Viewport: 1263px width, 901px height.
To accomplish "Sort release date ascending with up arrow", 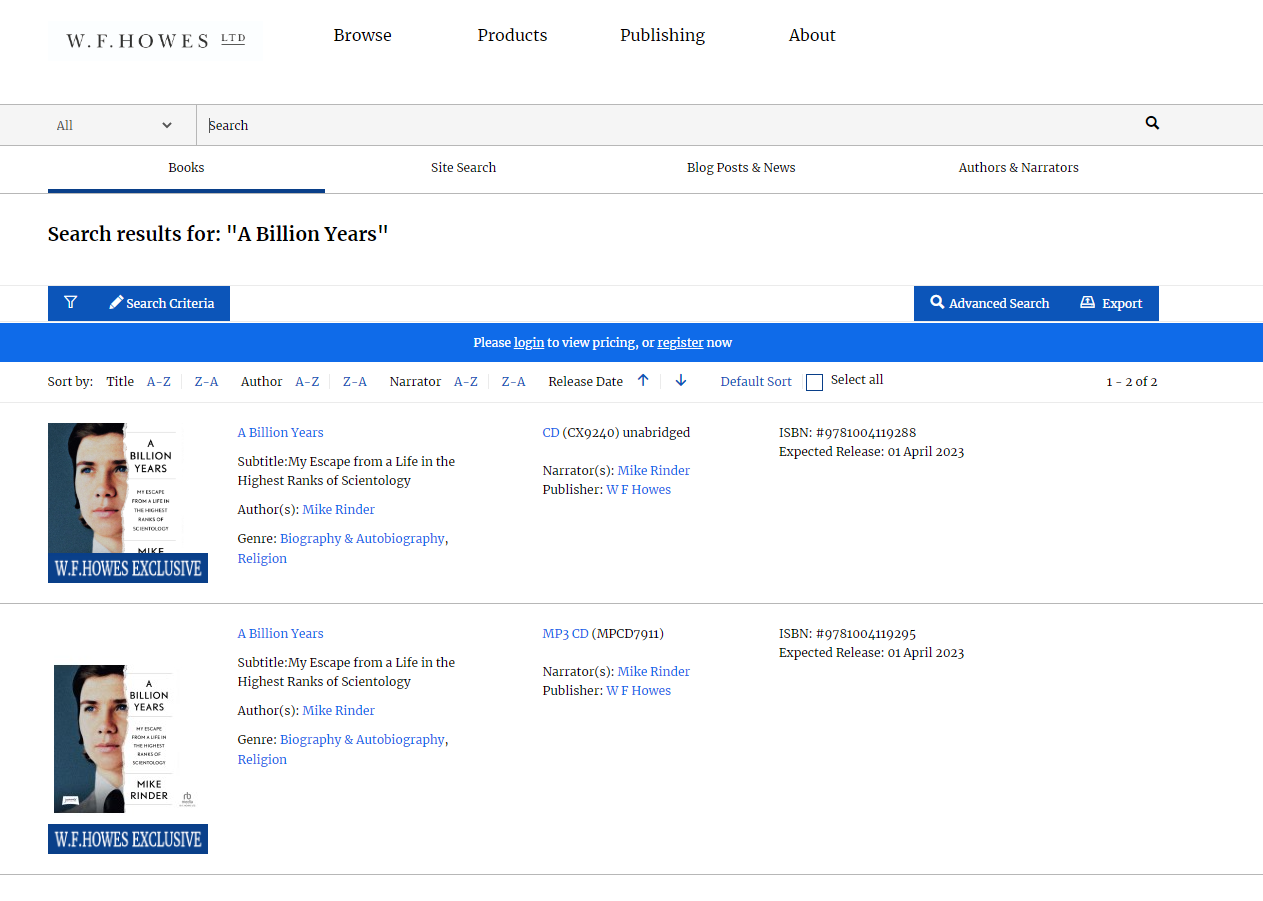I will tap(643, 381).
